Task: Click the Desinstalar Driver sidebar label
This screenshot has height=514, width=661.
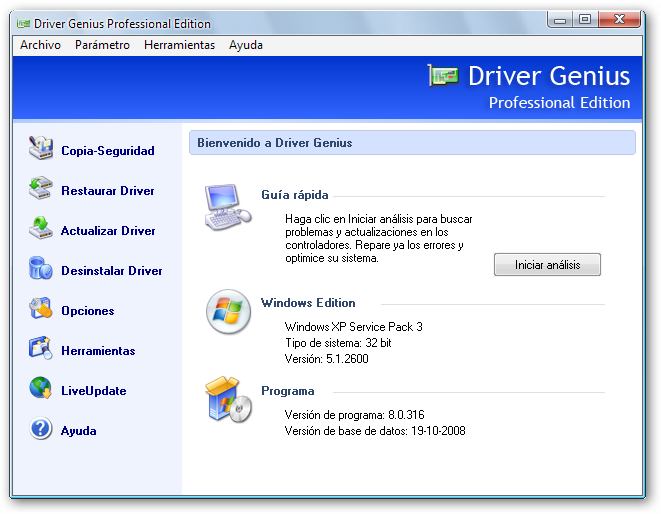Action: (111, 271)
